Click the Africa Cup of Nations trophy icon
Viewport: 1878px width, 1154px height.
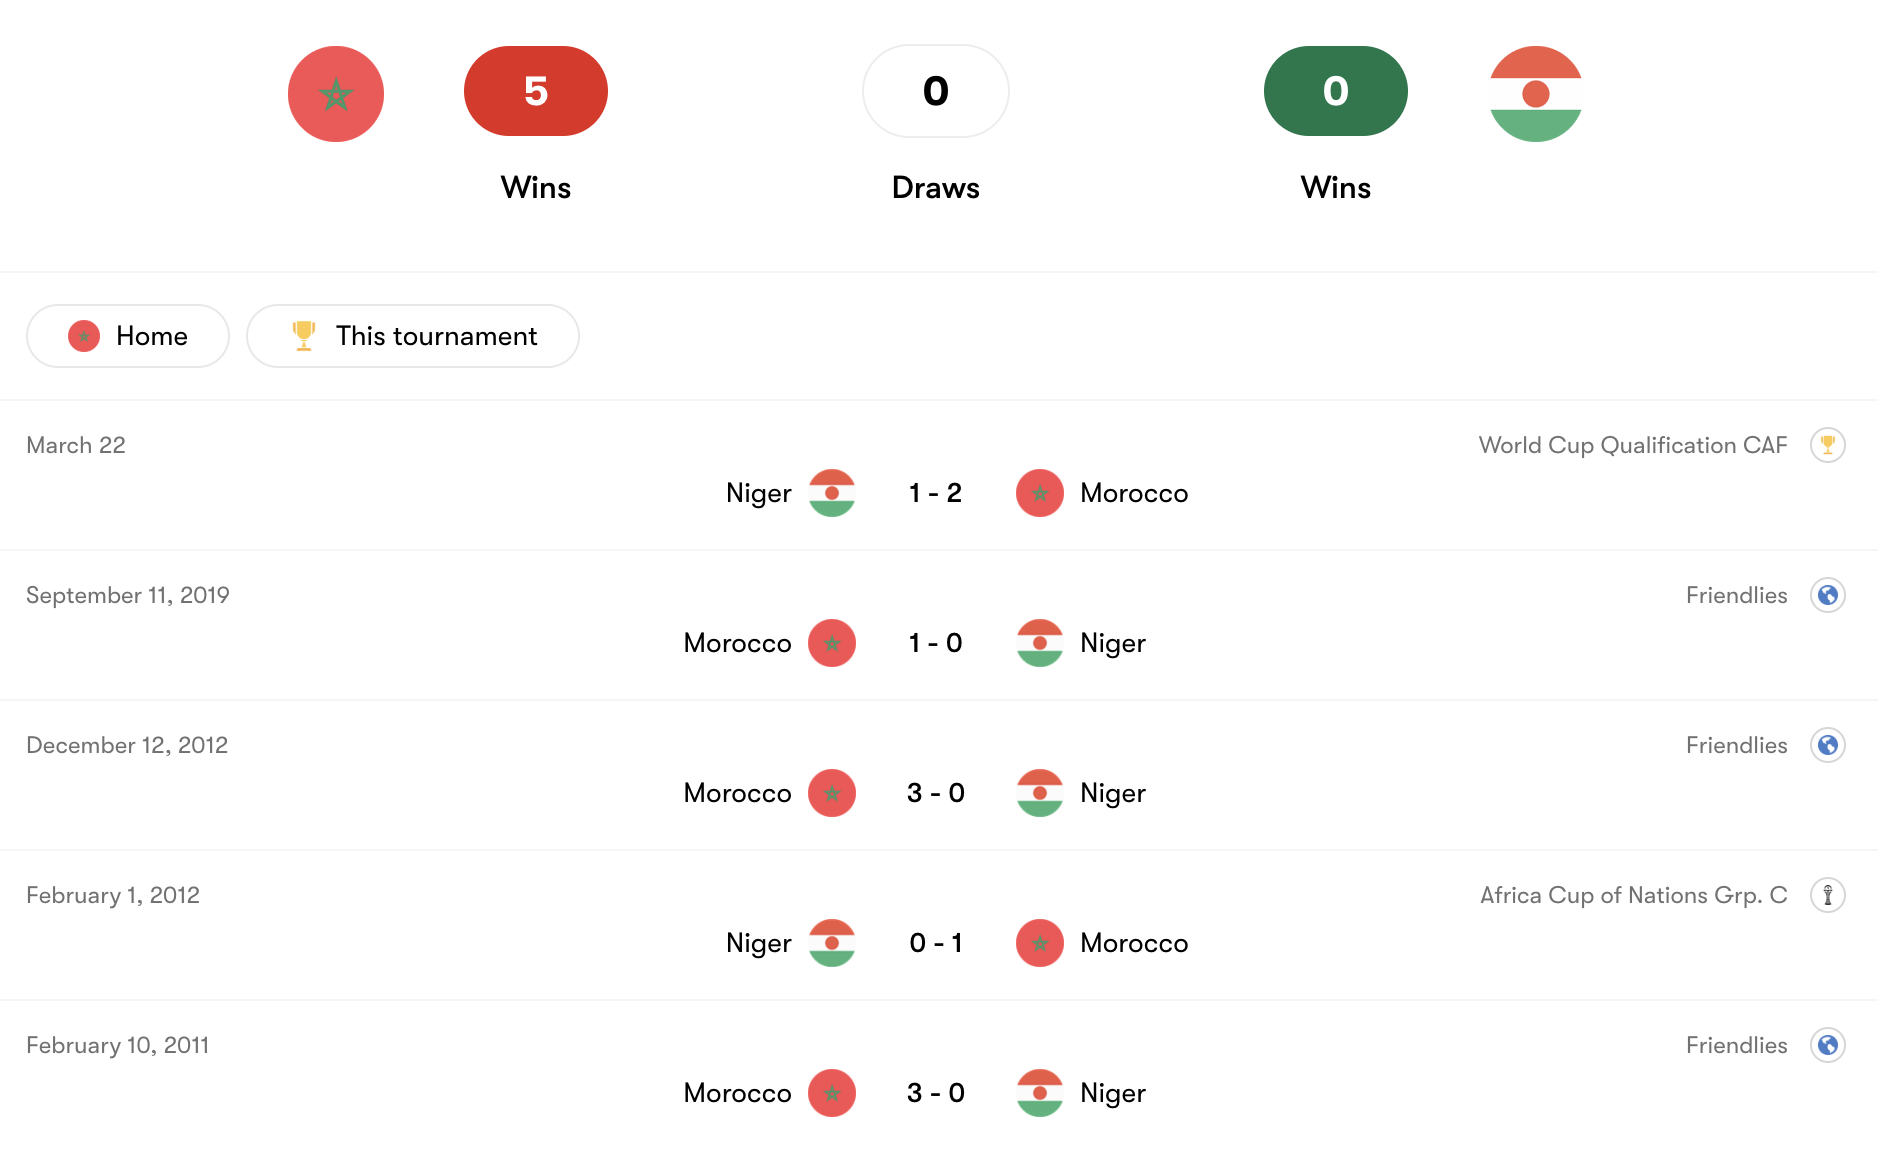coord(1827,895)
